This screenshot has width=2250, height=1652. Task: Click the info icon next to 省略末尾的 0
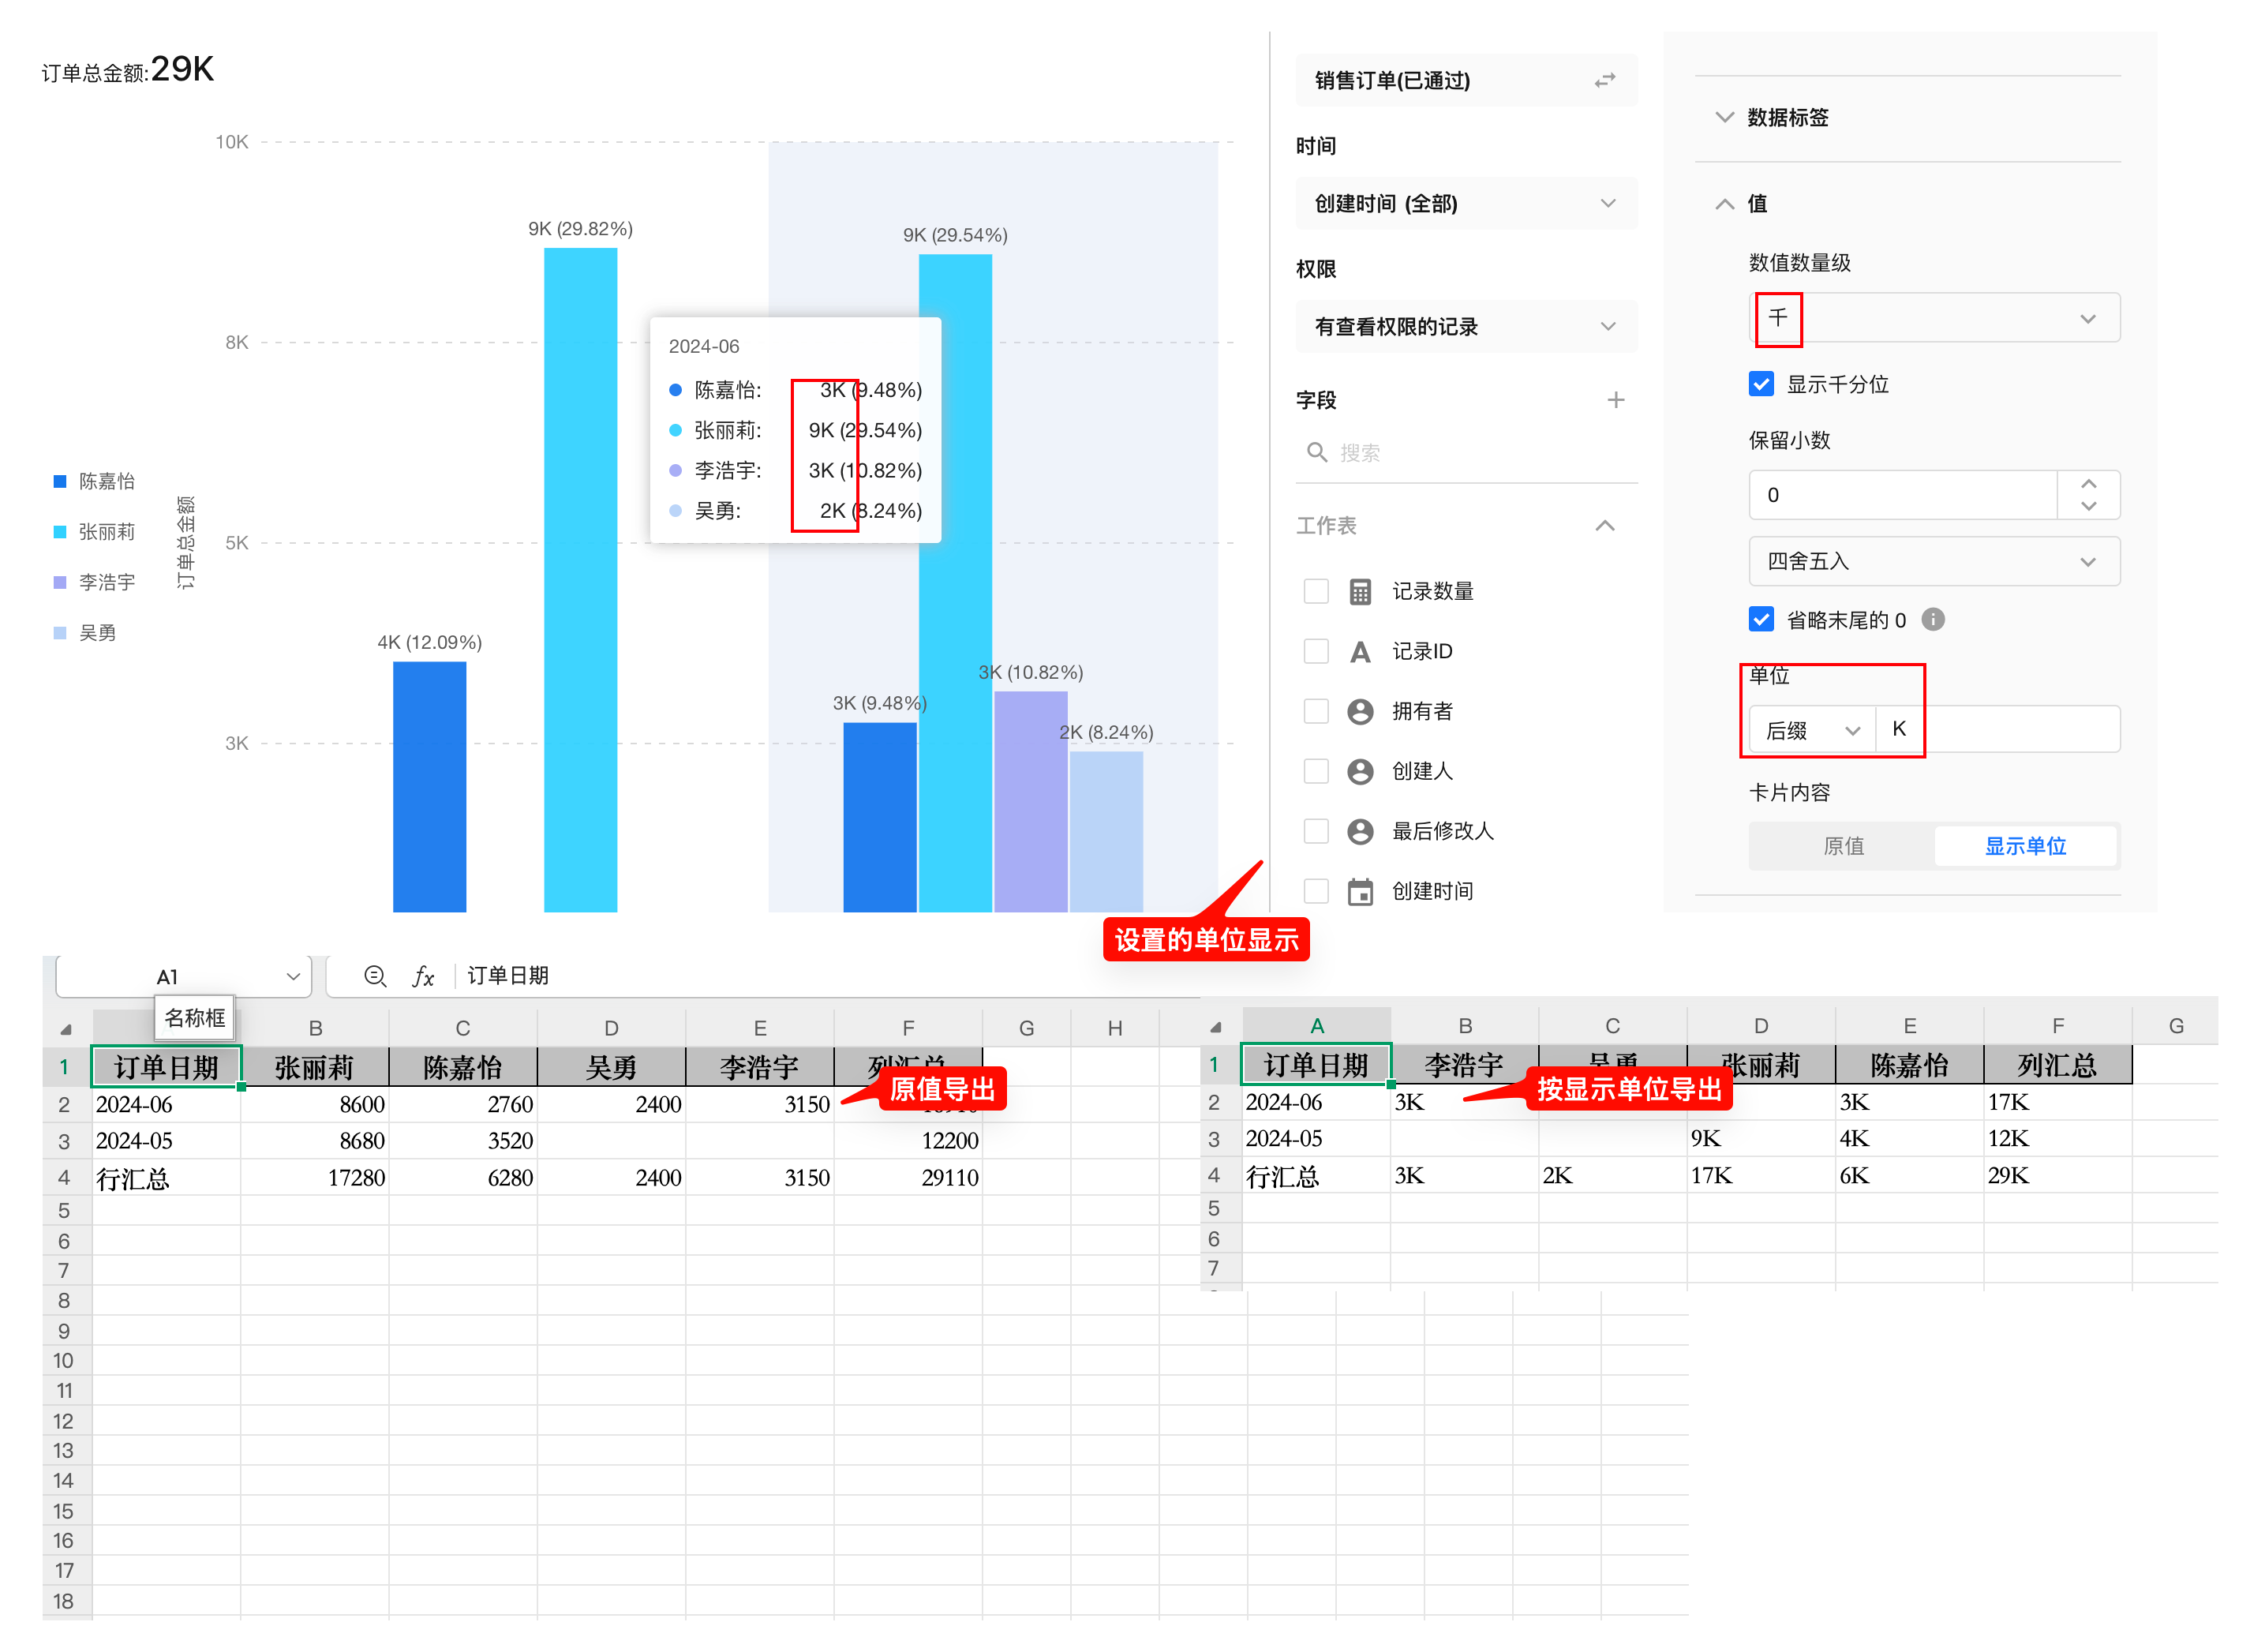(1932, 619)
